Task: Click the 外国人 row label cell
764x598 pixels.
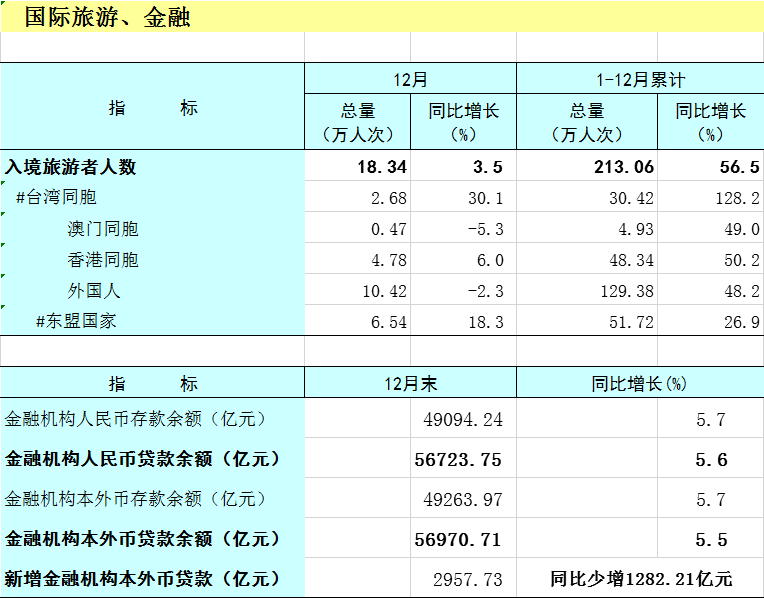Action: point(94,291)
